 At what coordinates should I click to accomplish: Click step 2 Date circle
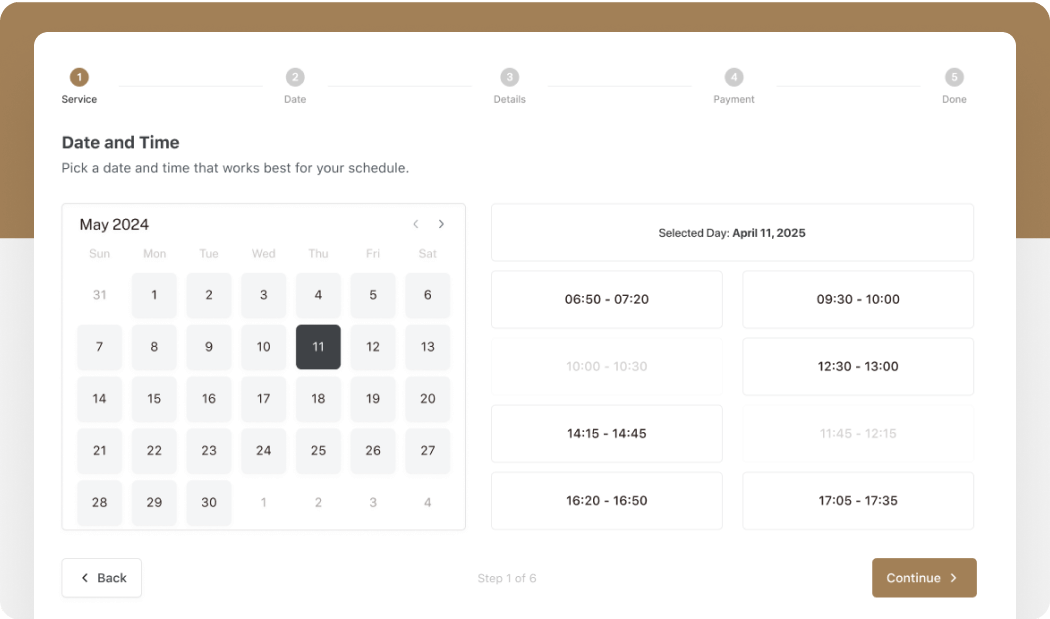coord(294,77)
